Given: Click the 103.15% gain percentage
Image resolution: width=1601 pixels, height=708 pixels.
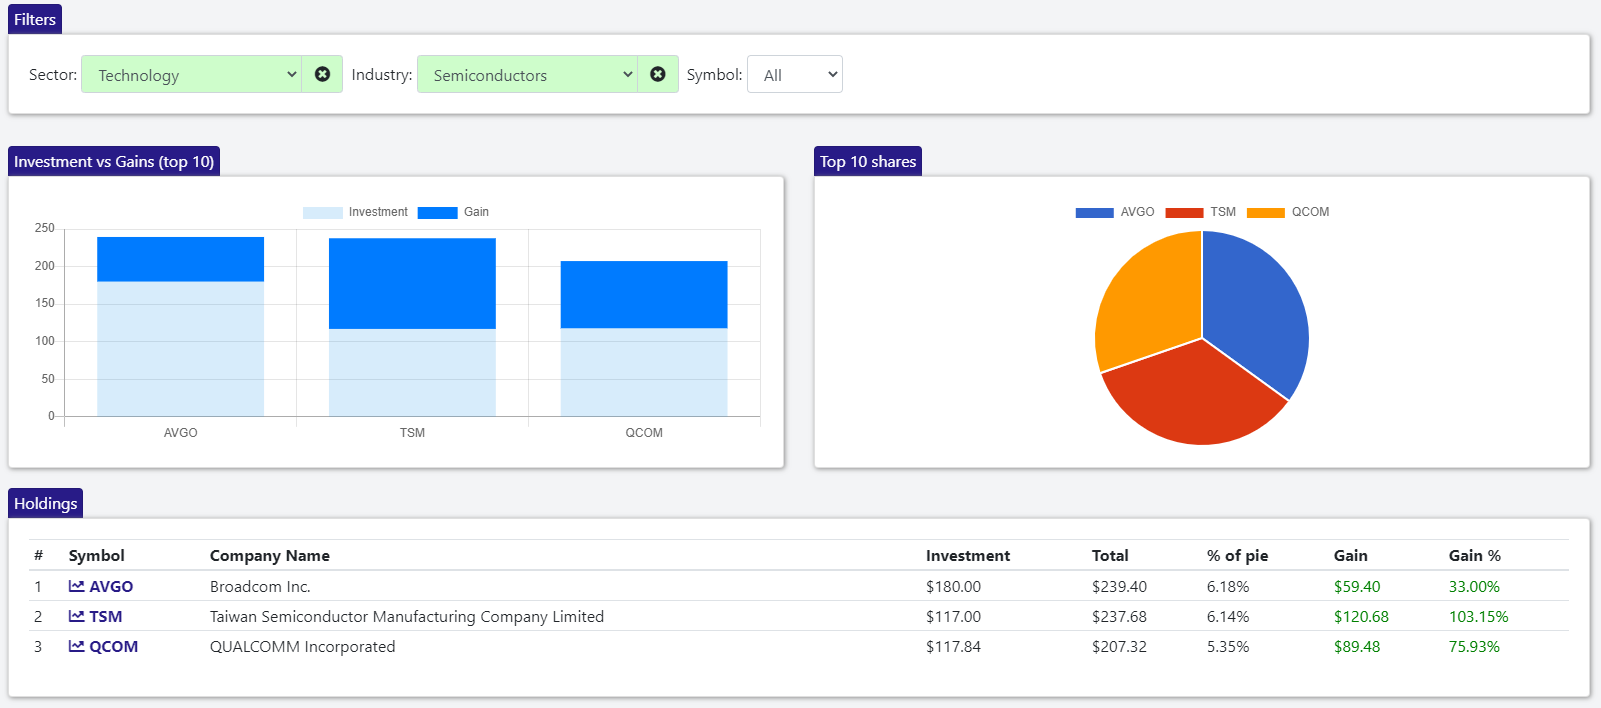Looking at the screenshot, I should (1479, 617).
